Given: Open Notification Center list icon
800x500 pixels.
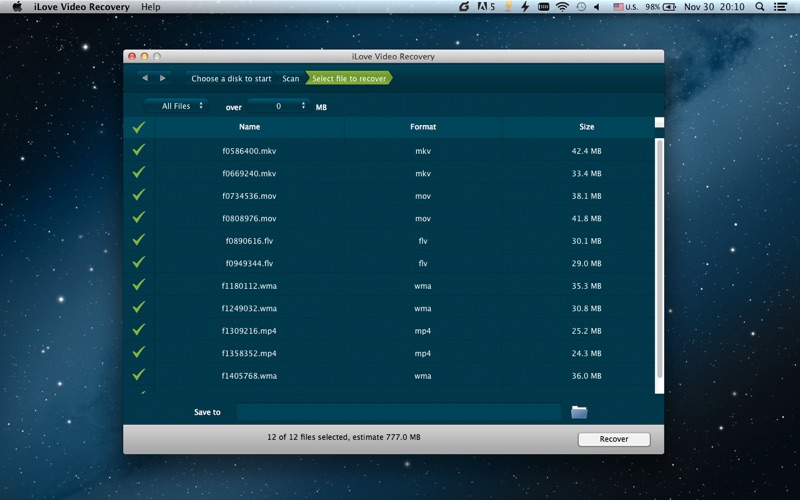Looking at the screenshot, I should [780, 7].
